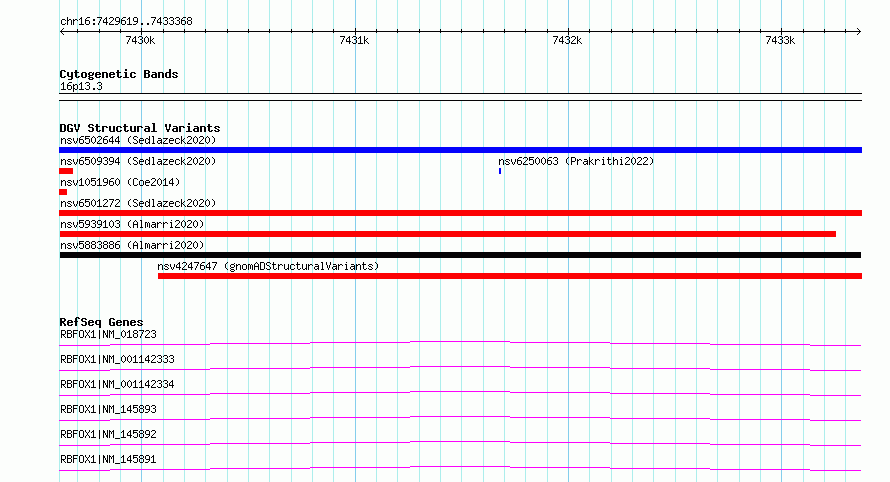
Task: Open the nsv6250063 (Prakrithi2022) label
Action: (x=576, y=161)
